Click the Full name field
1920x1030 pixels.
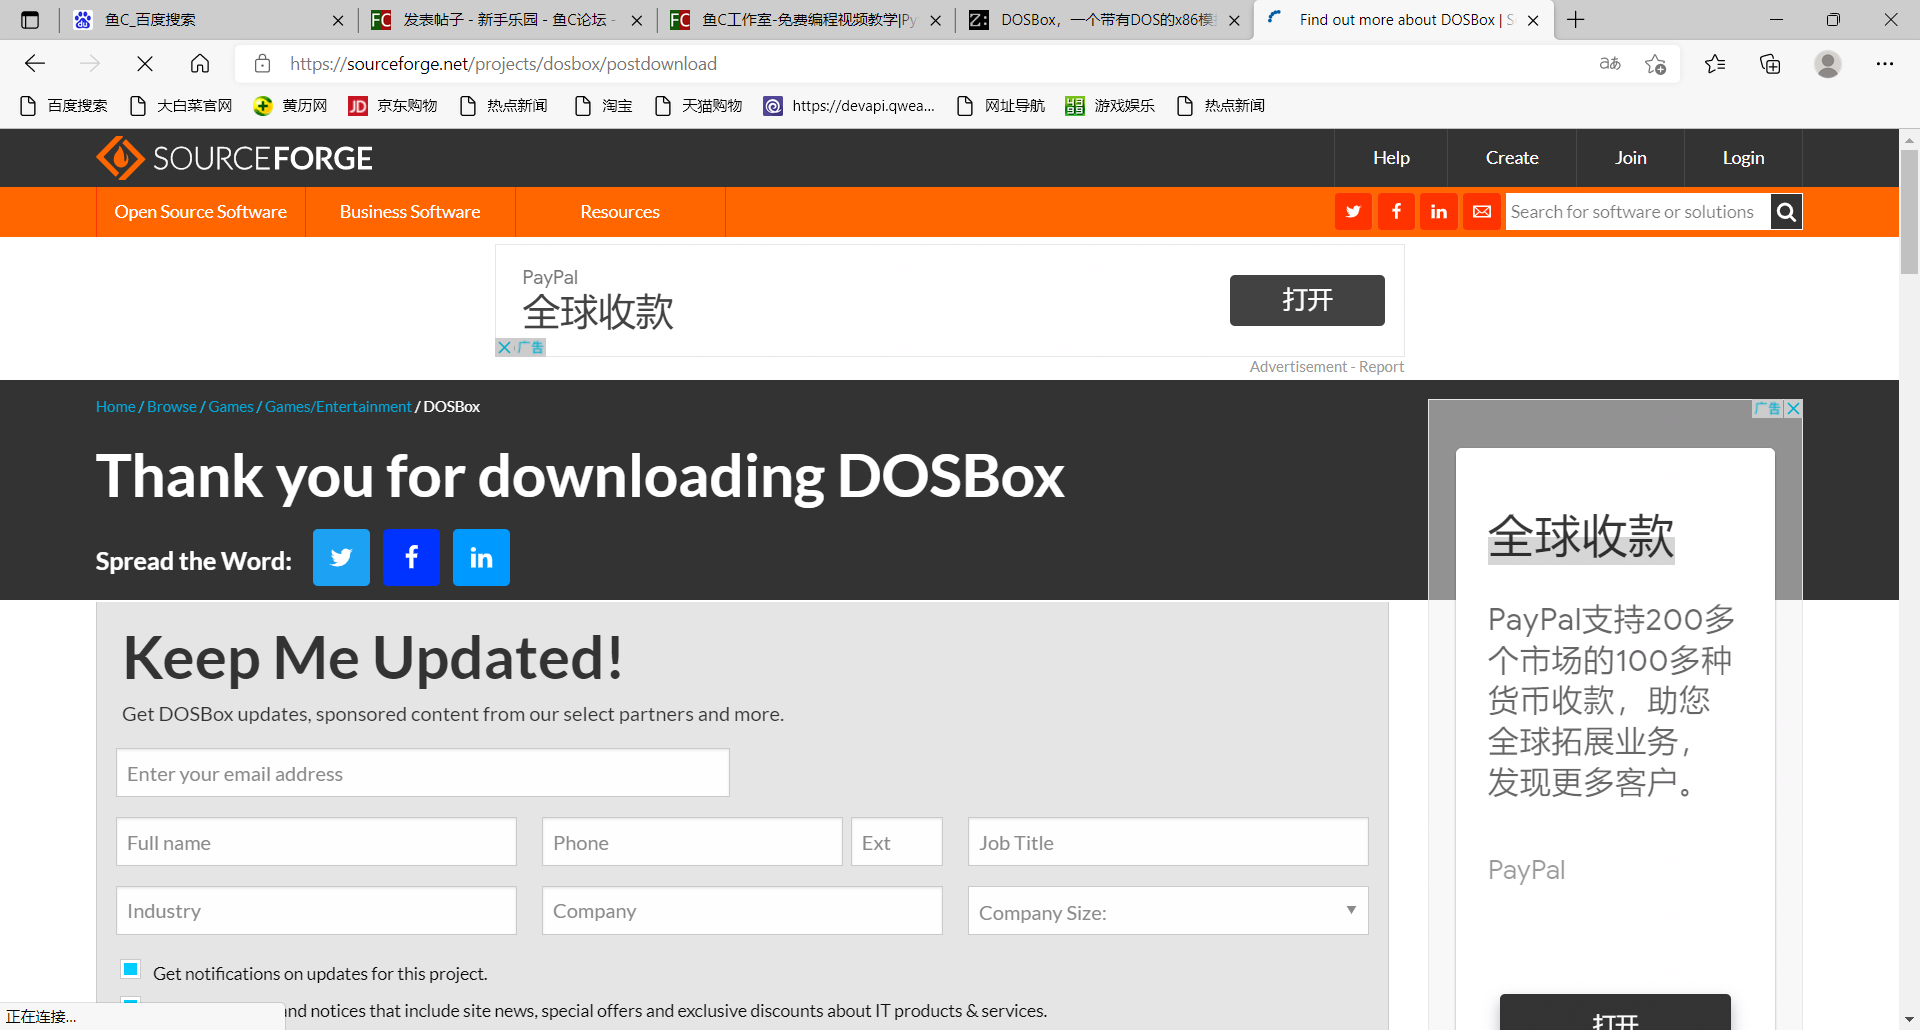click(316, 842)
